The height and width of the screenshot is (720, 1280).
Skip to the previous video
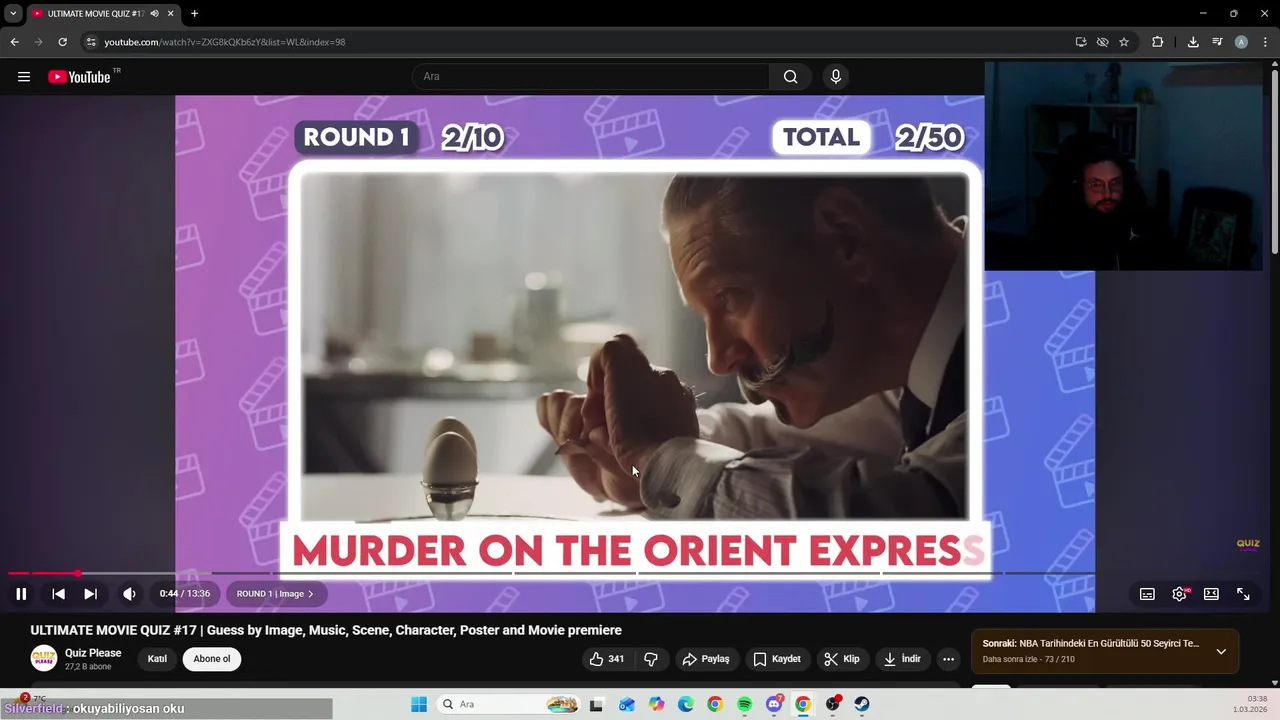(59, 594)
